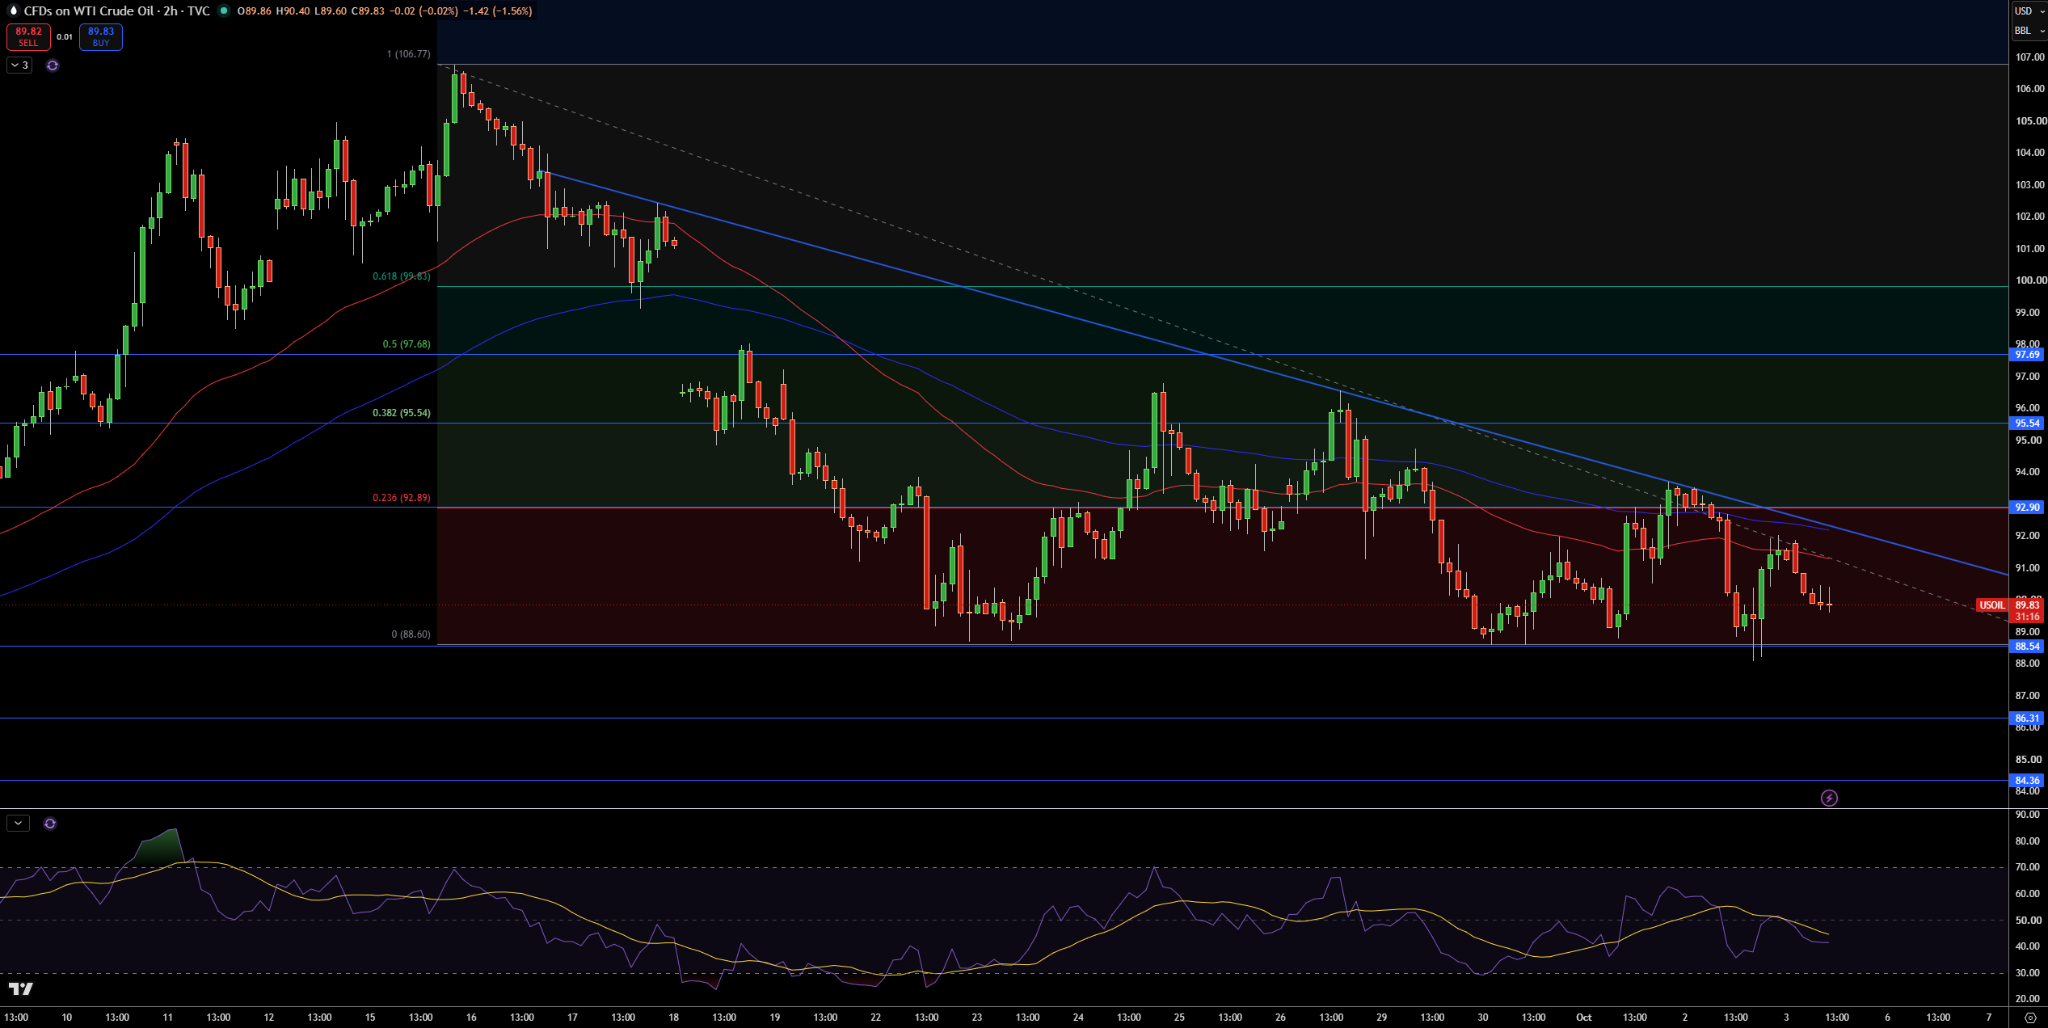Click the CFDs on WTI Crude Oil title

[x=89, y=11]
